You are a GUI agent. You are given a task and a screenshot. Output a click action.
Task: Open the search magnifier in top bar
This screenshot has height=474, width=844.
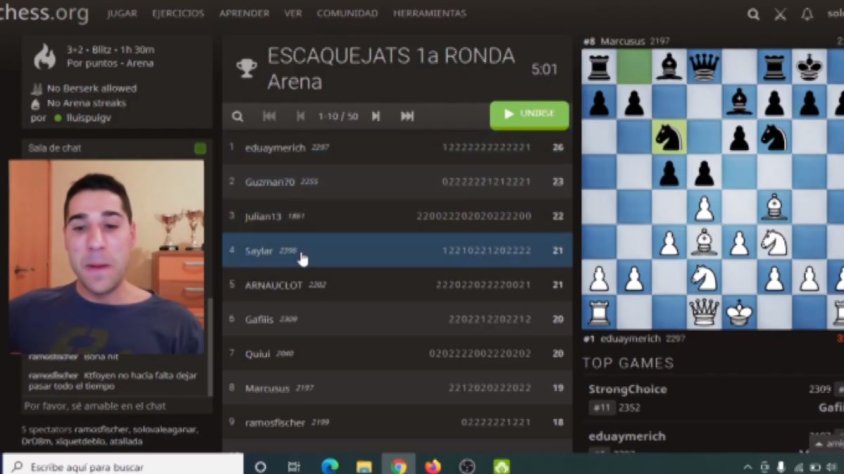[753, 14]
